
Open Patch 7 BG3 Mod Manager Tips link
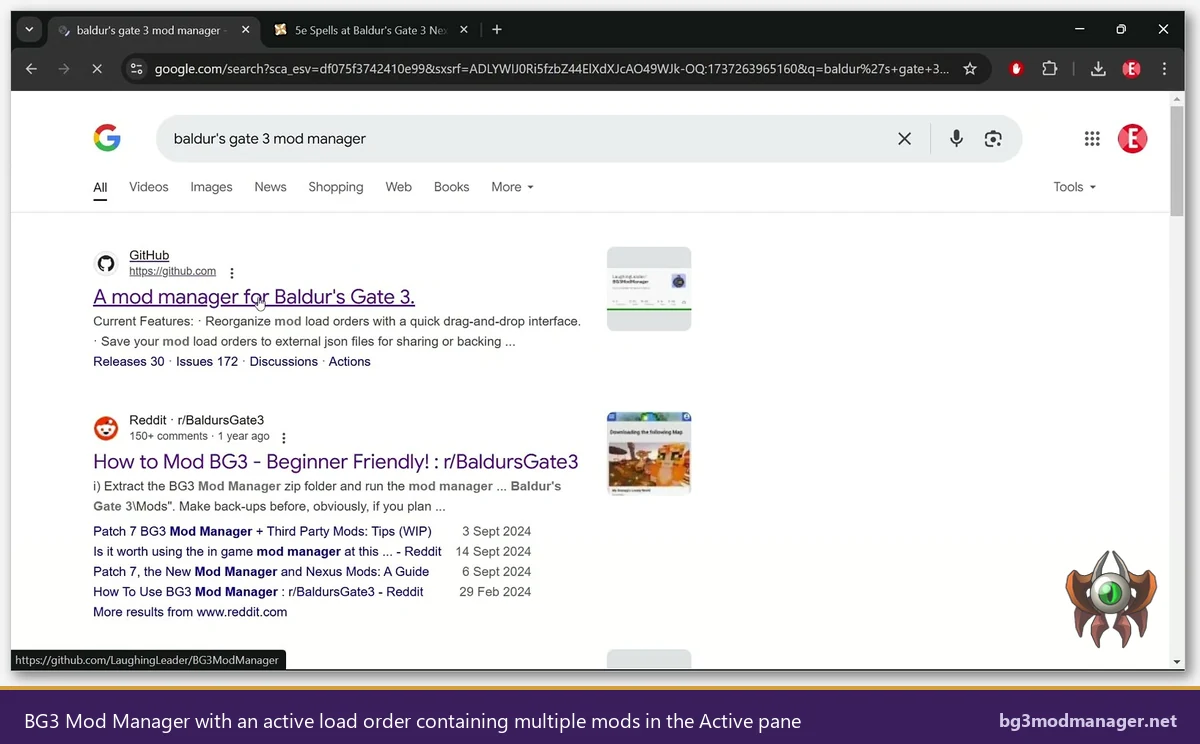tap(262, 532)
